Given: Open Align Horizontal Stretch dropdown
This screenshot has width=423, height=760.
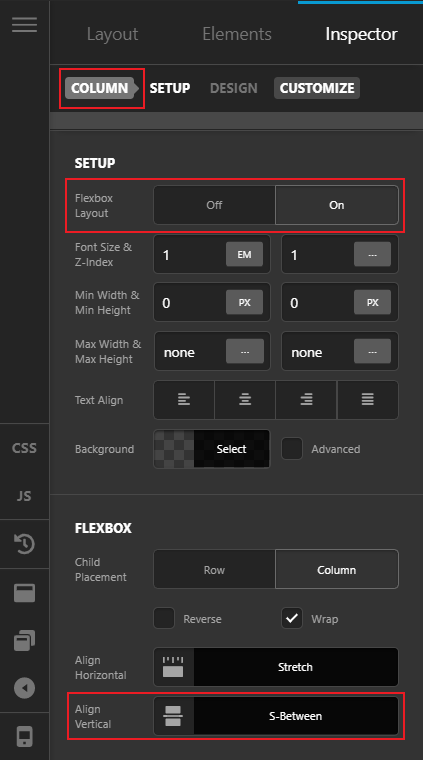Looking at the screenshot, I should (x=276, y=667).
